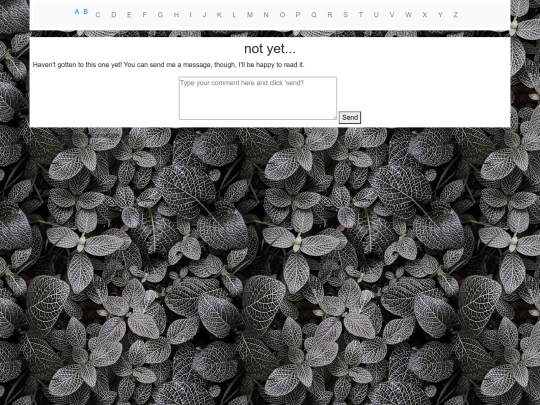
Task: Open the letter A page link
Action: pos(77,11)
